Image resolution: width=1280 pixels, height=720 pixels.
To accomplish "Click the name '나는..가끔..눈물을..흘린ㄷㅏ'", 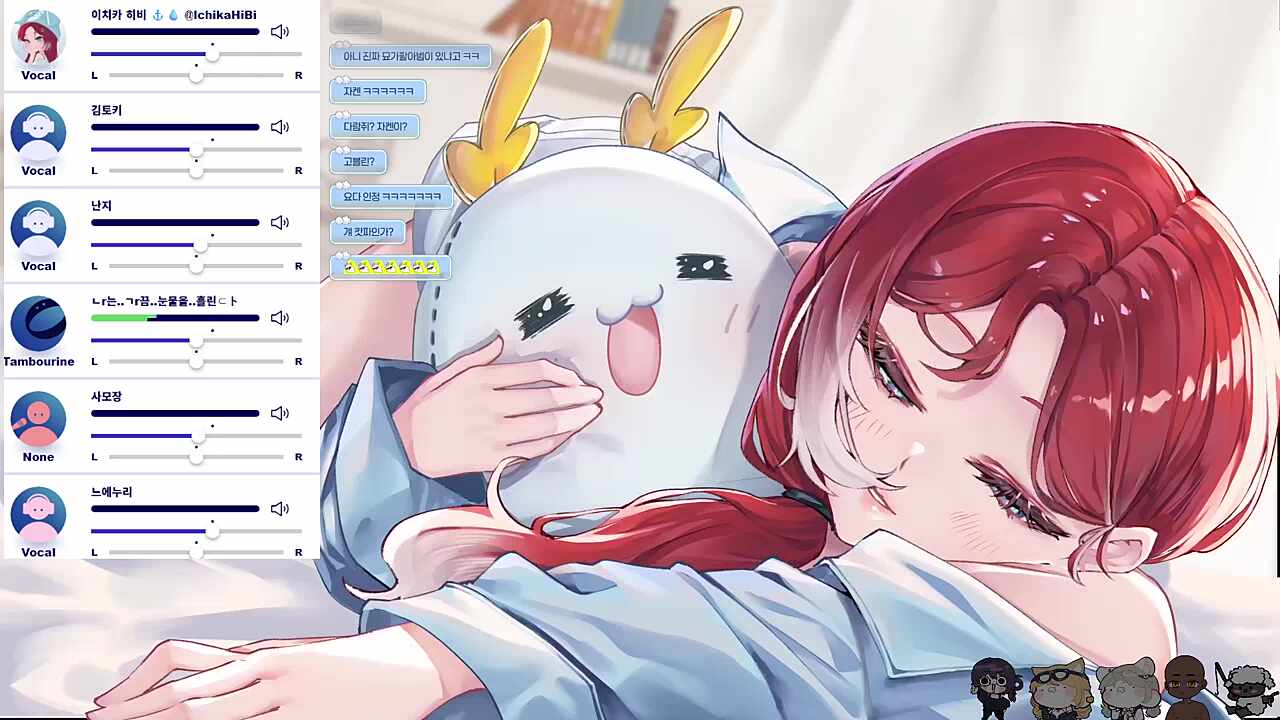I will [165, 301].
